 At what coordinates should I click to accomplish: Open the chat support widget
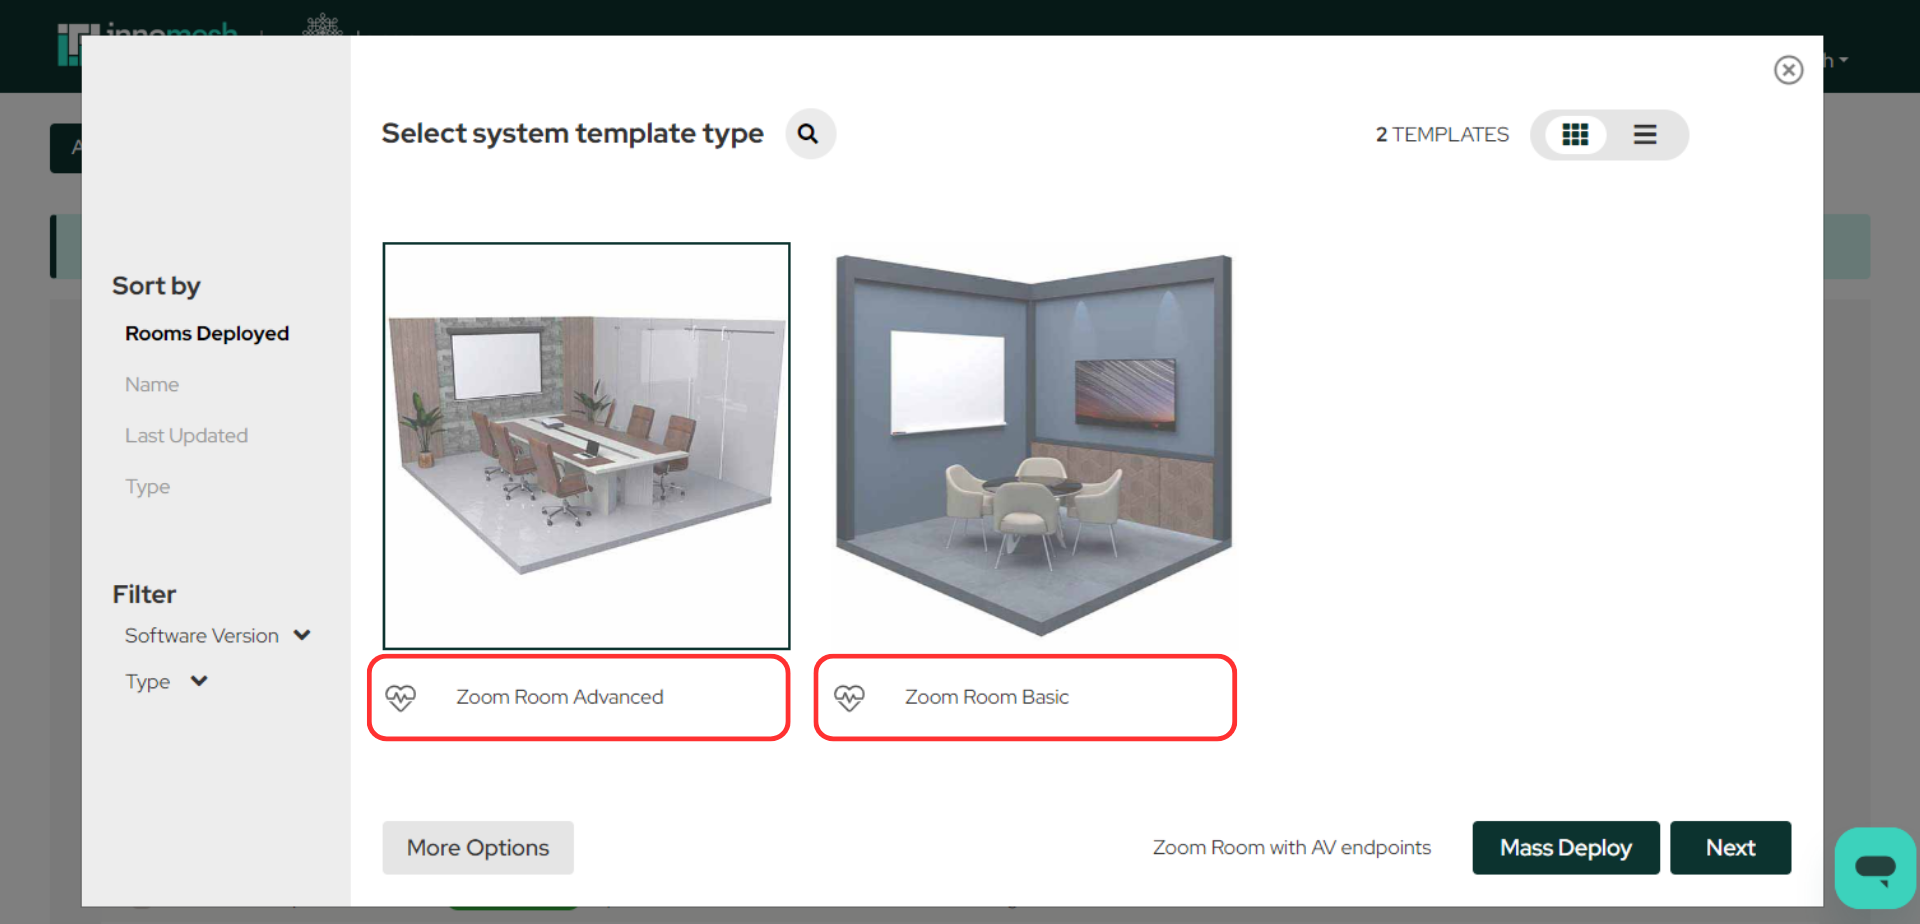[x=1875, y=867]
